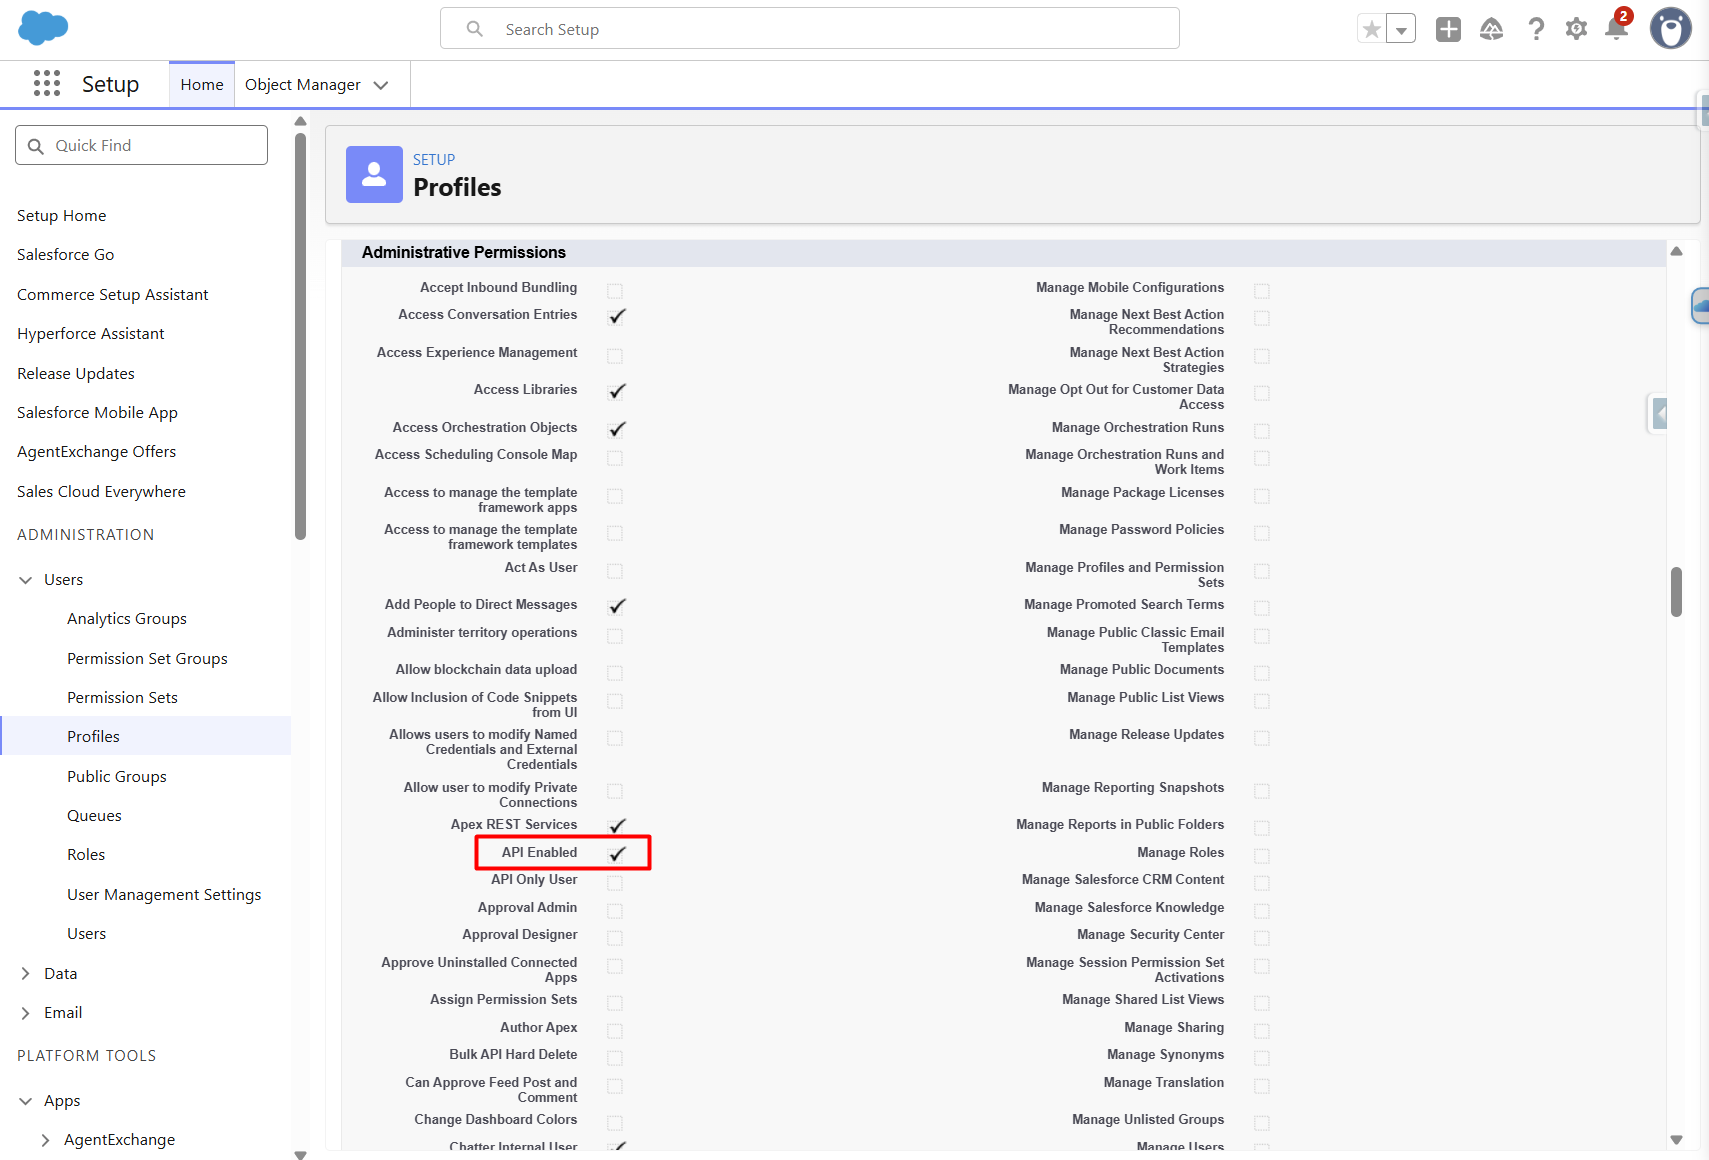Click the Search Setup field
This screenshot has width=1709, height=1160.
[x=810, y=29]
